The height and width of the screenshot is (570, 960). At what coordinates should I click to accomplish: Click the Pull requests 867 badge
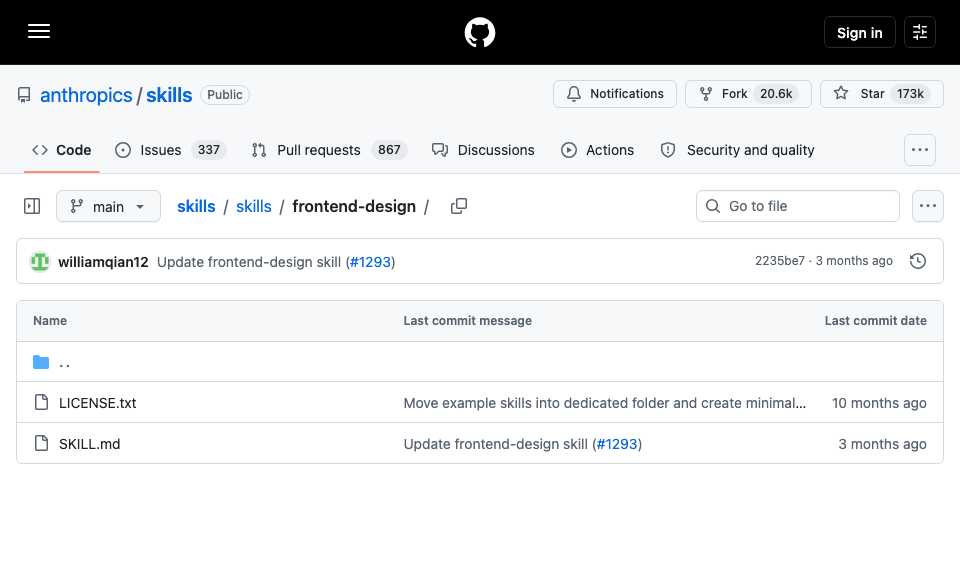pos(389,150)
